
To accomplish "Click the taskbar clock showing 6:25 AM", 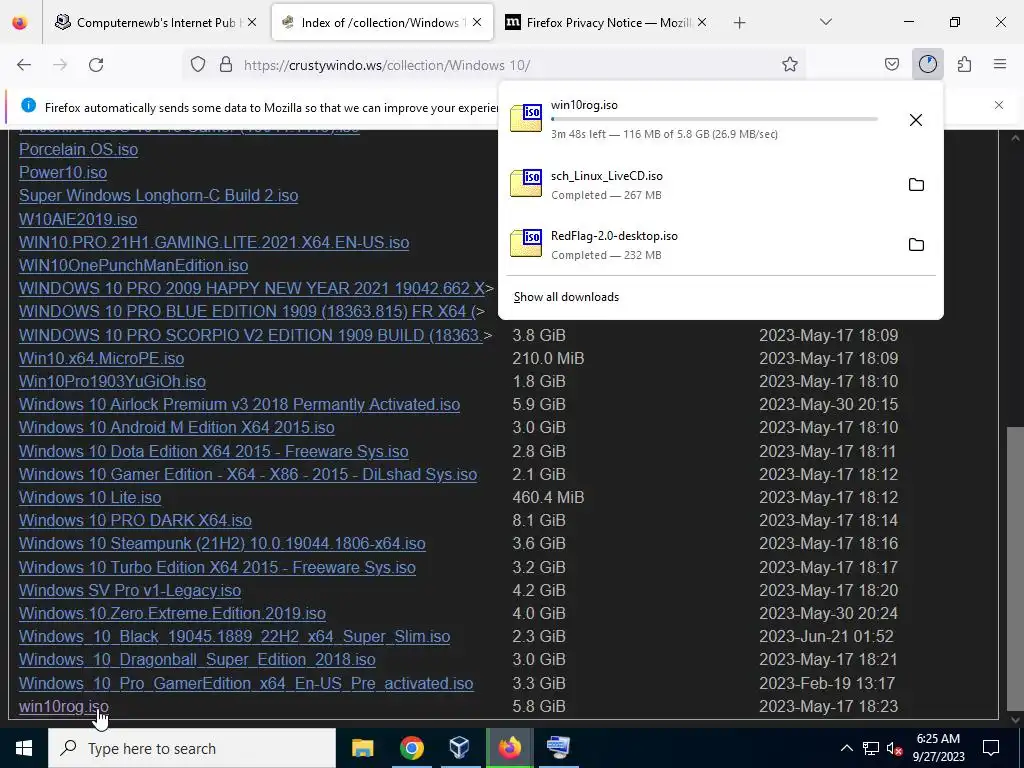I will [x=938, y=748].
